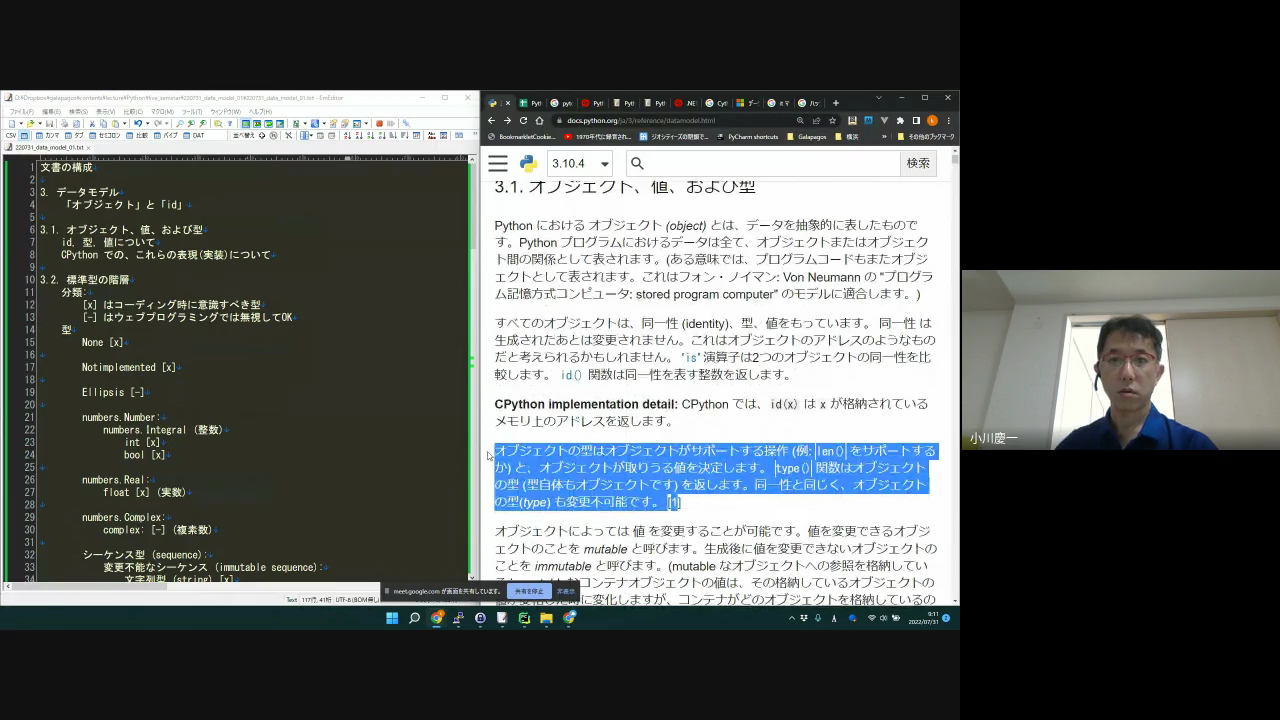Open hidden bookmarks via the chevron
The height and width of the screenshot is (720, 1280).
click(x=884, y=137)
